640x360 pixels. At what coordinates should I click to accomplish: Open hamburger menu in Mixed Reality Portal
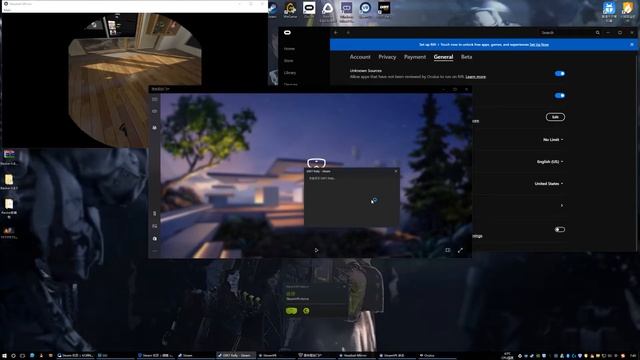155,99
